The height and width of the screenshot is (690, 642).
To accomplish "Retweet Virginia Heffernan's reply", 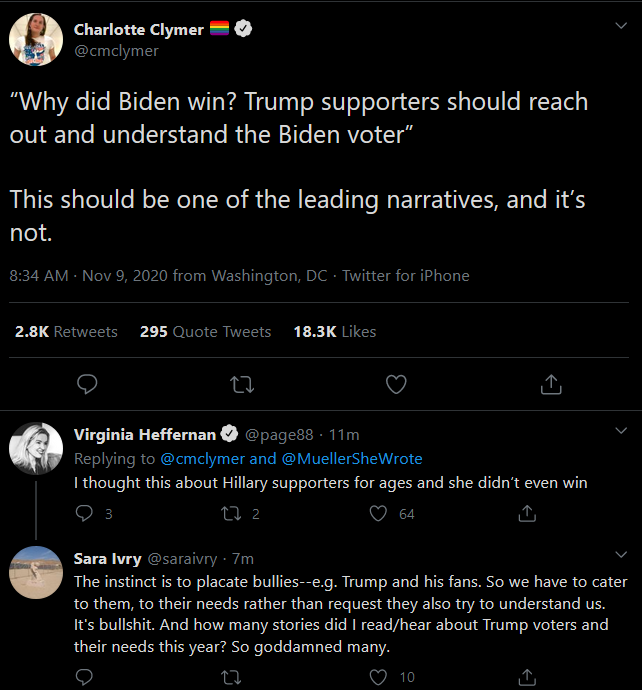I will [231, 514].
